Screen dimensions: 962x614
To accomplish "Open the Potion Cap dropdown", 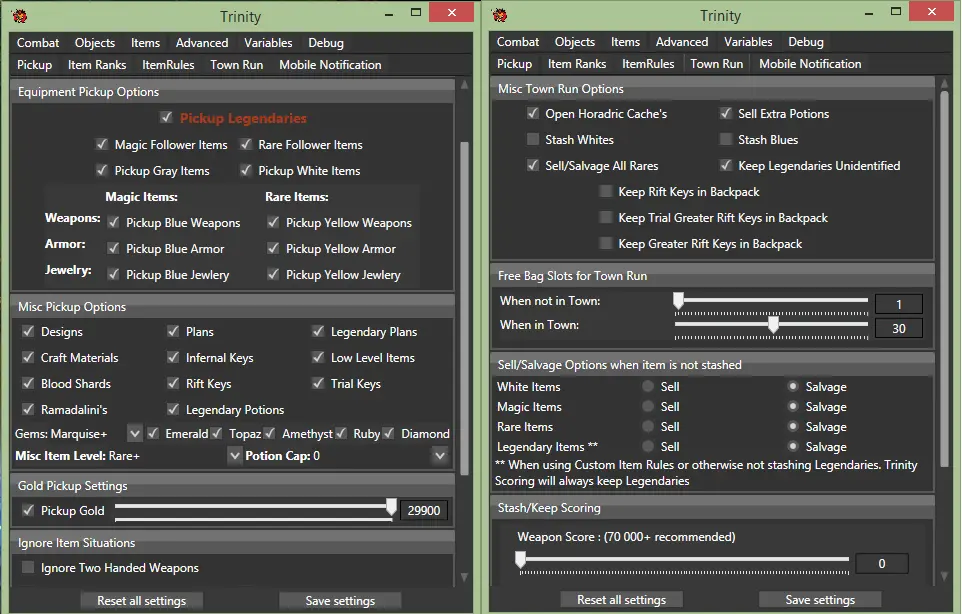I will (440, 456).
